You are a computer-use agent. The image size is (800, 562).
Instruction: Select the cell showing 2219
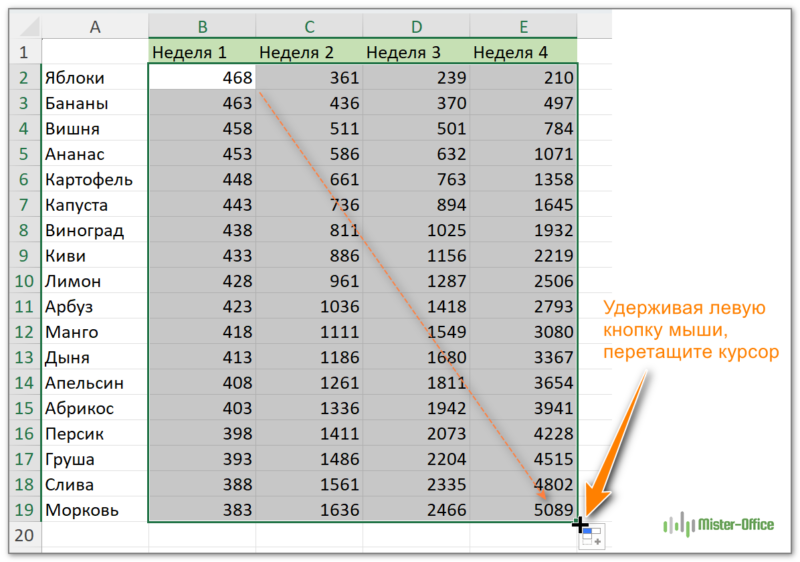tap(523, 255)
